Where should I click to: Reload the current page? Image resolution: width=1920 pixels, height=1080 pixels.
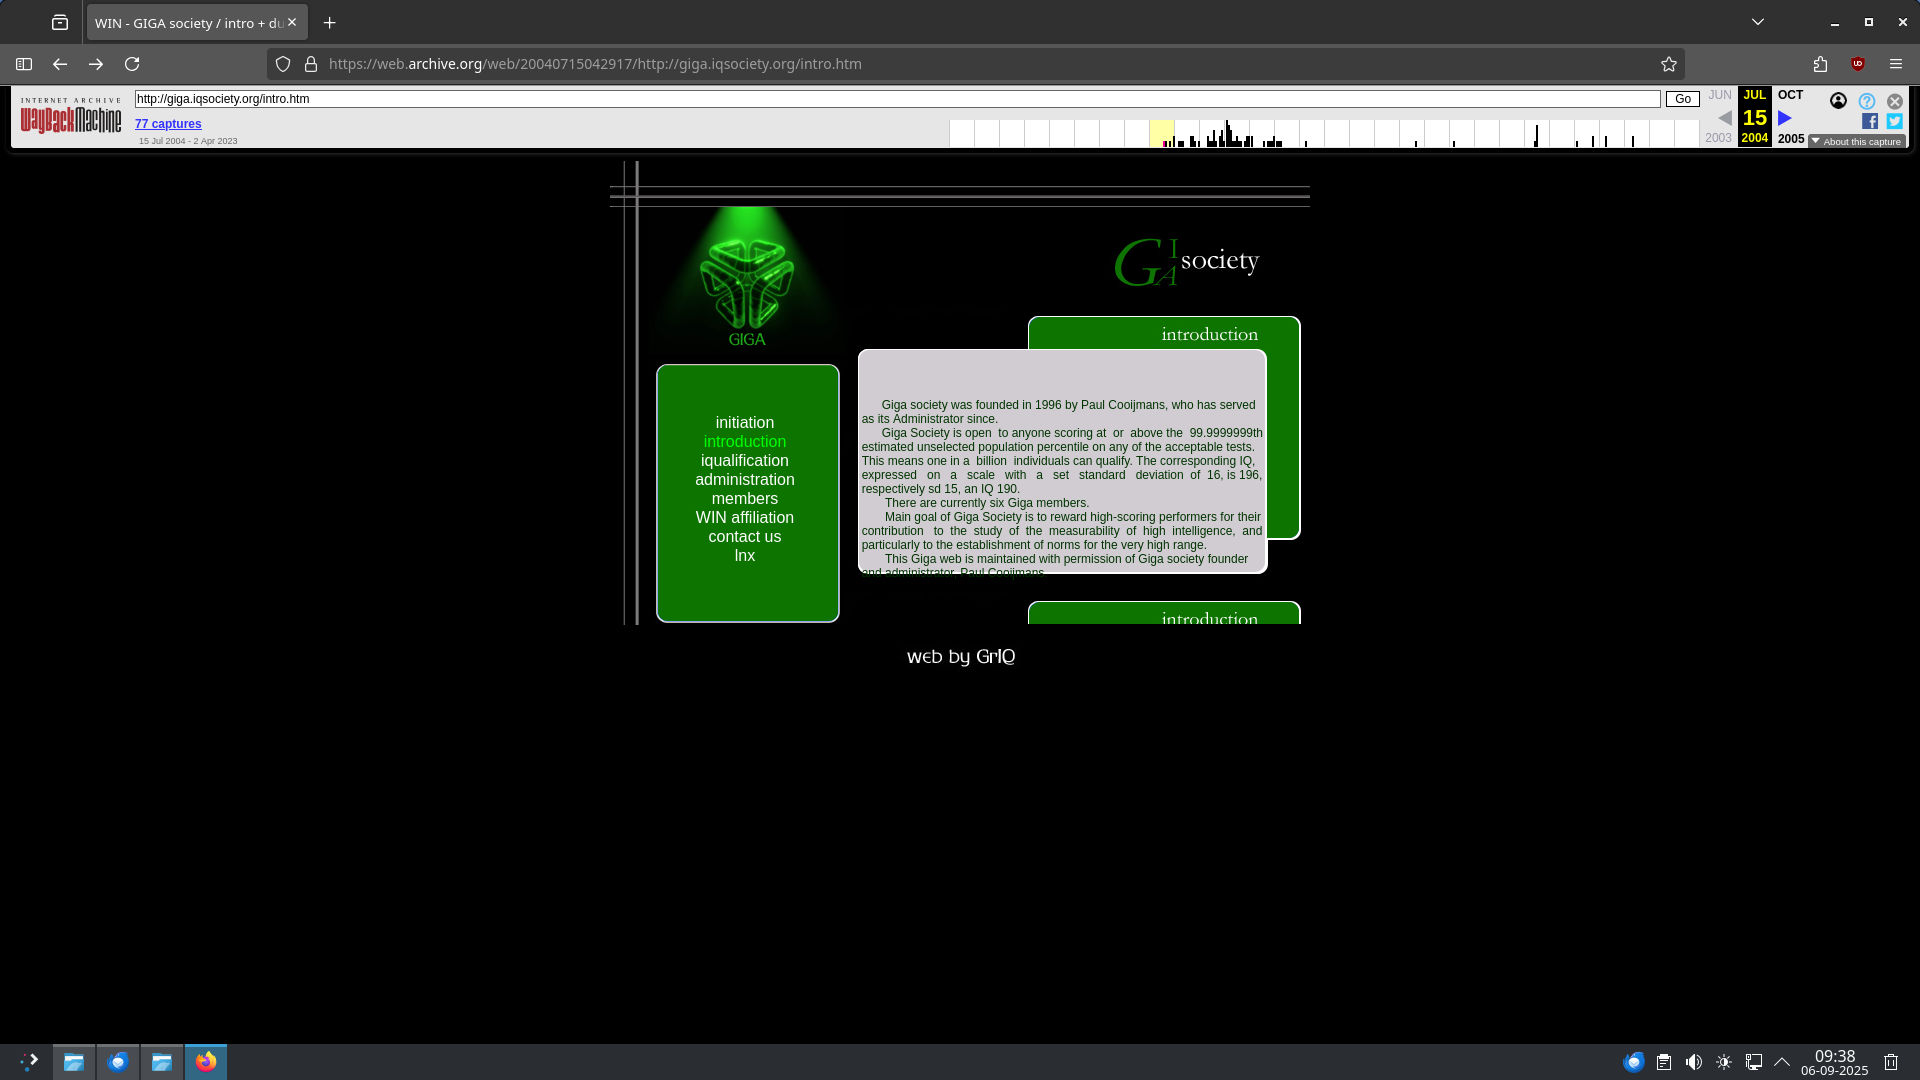(x=132, y=64)
